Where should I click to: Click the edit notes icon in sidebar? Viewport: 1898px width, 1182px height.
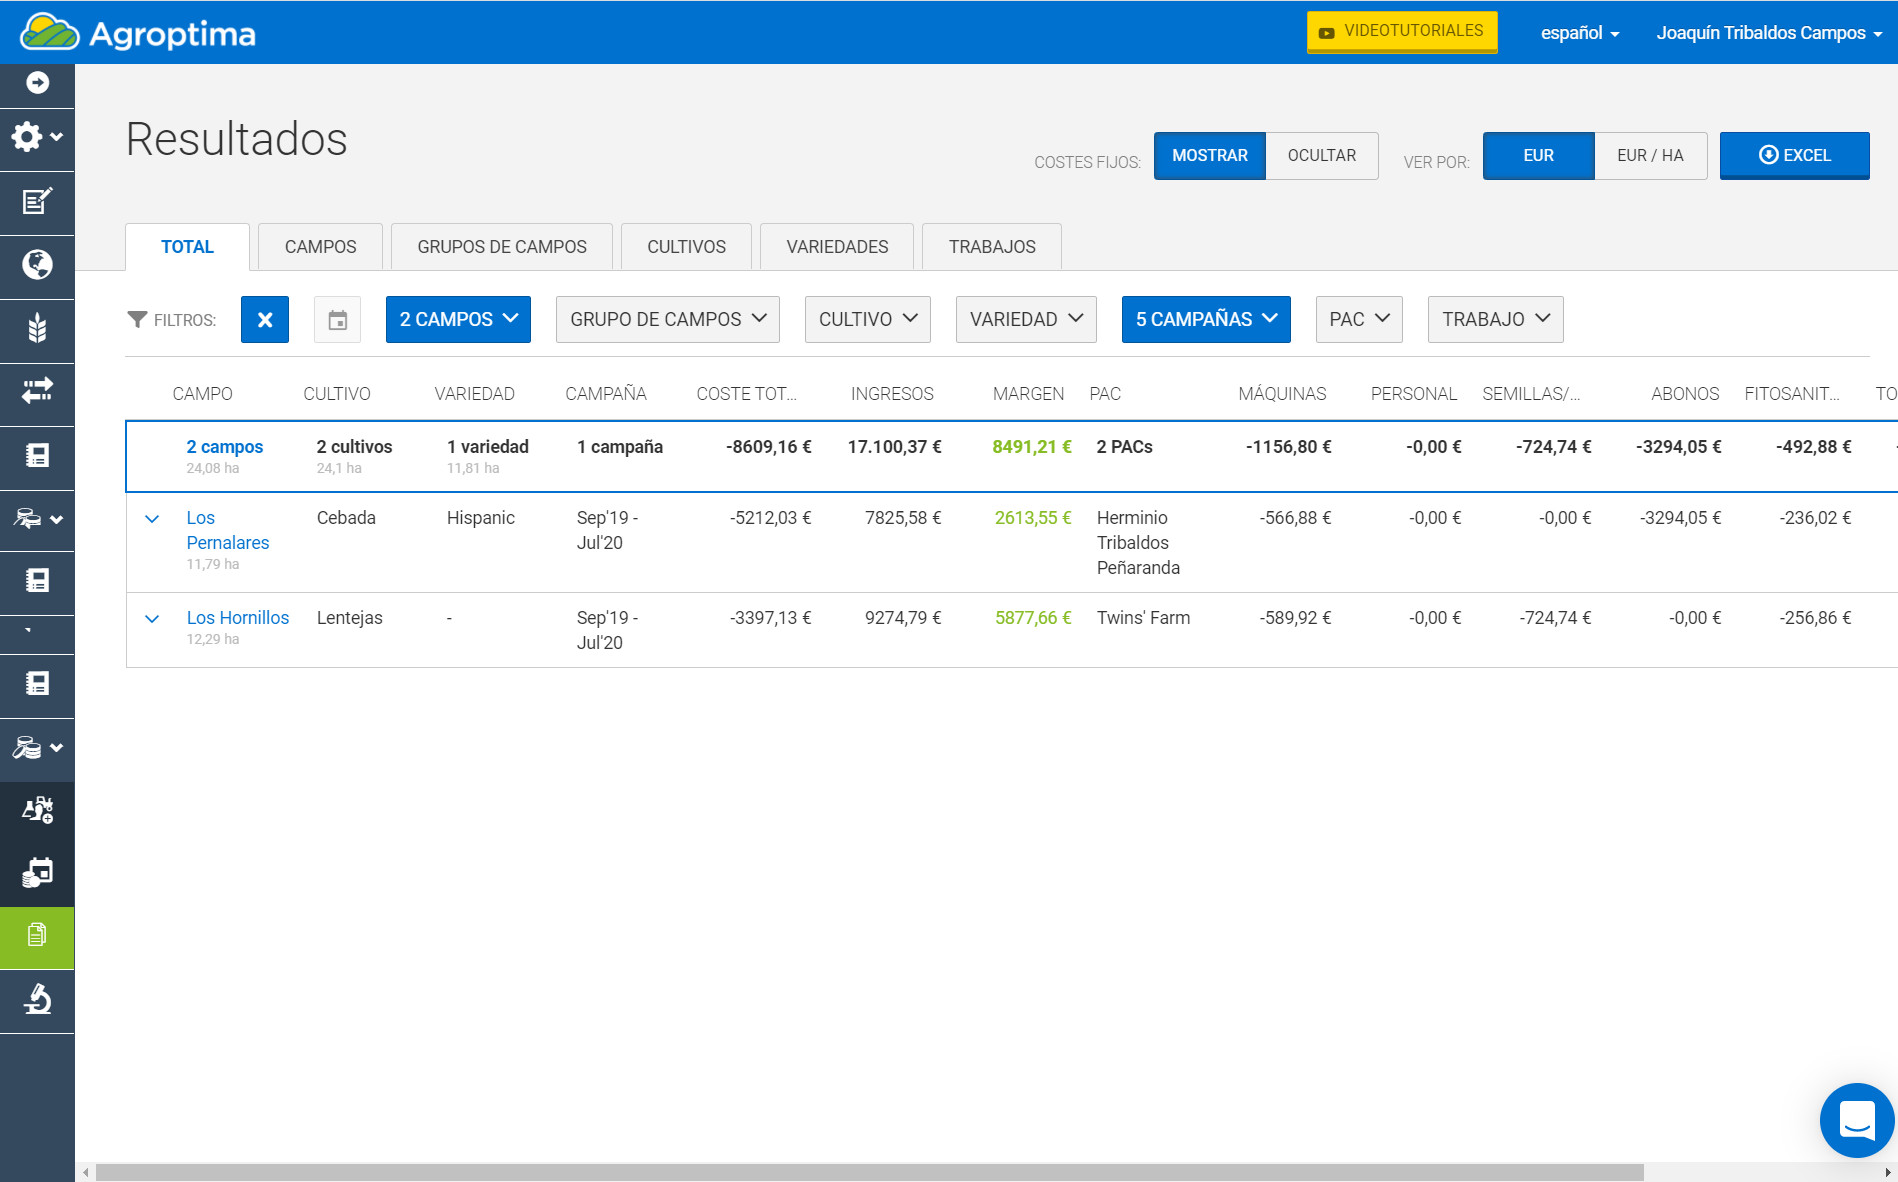coord(37,201)
